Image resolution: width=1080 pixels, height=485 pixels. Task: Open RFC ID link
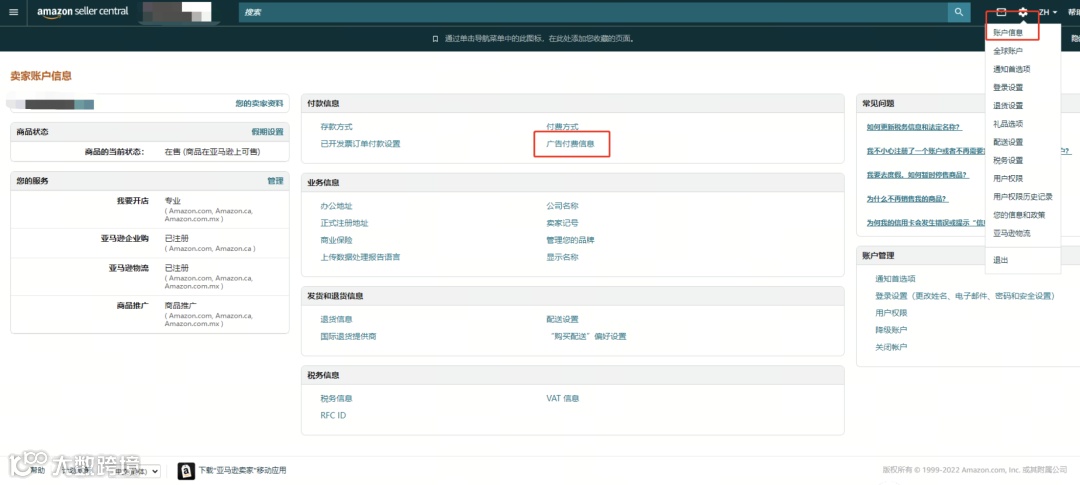coord(333,415)
